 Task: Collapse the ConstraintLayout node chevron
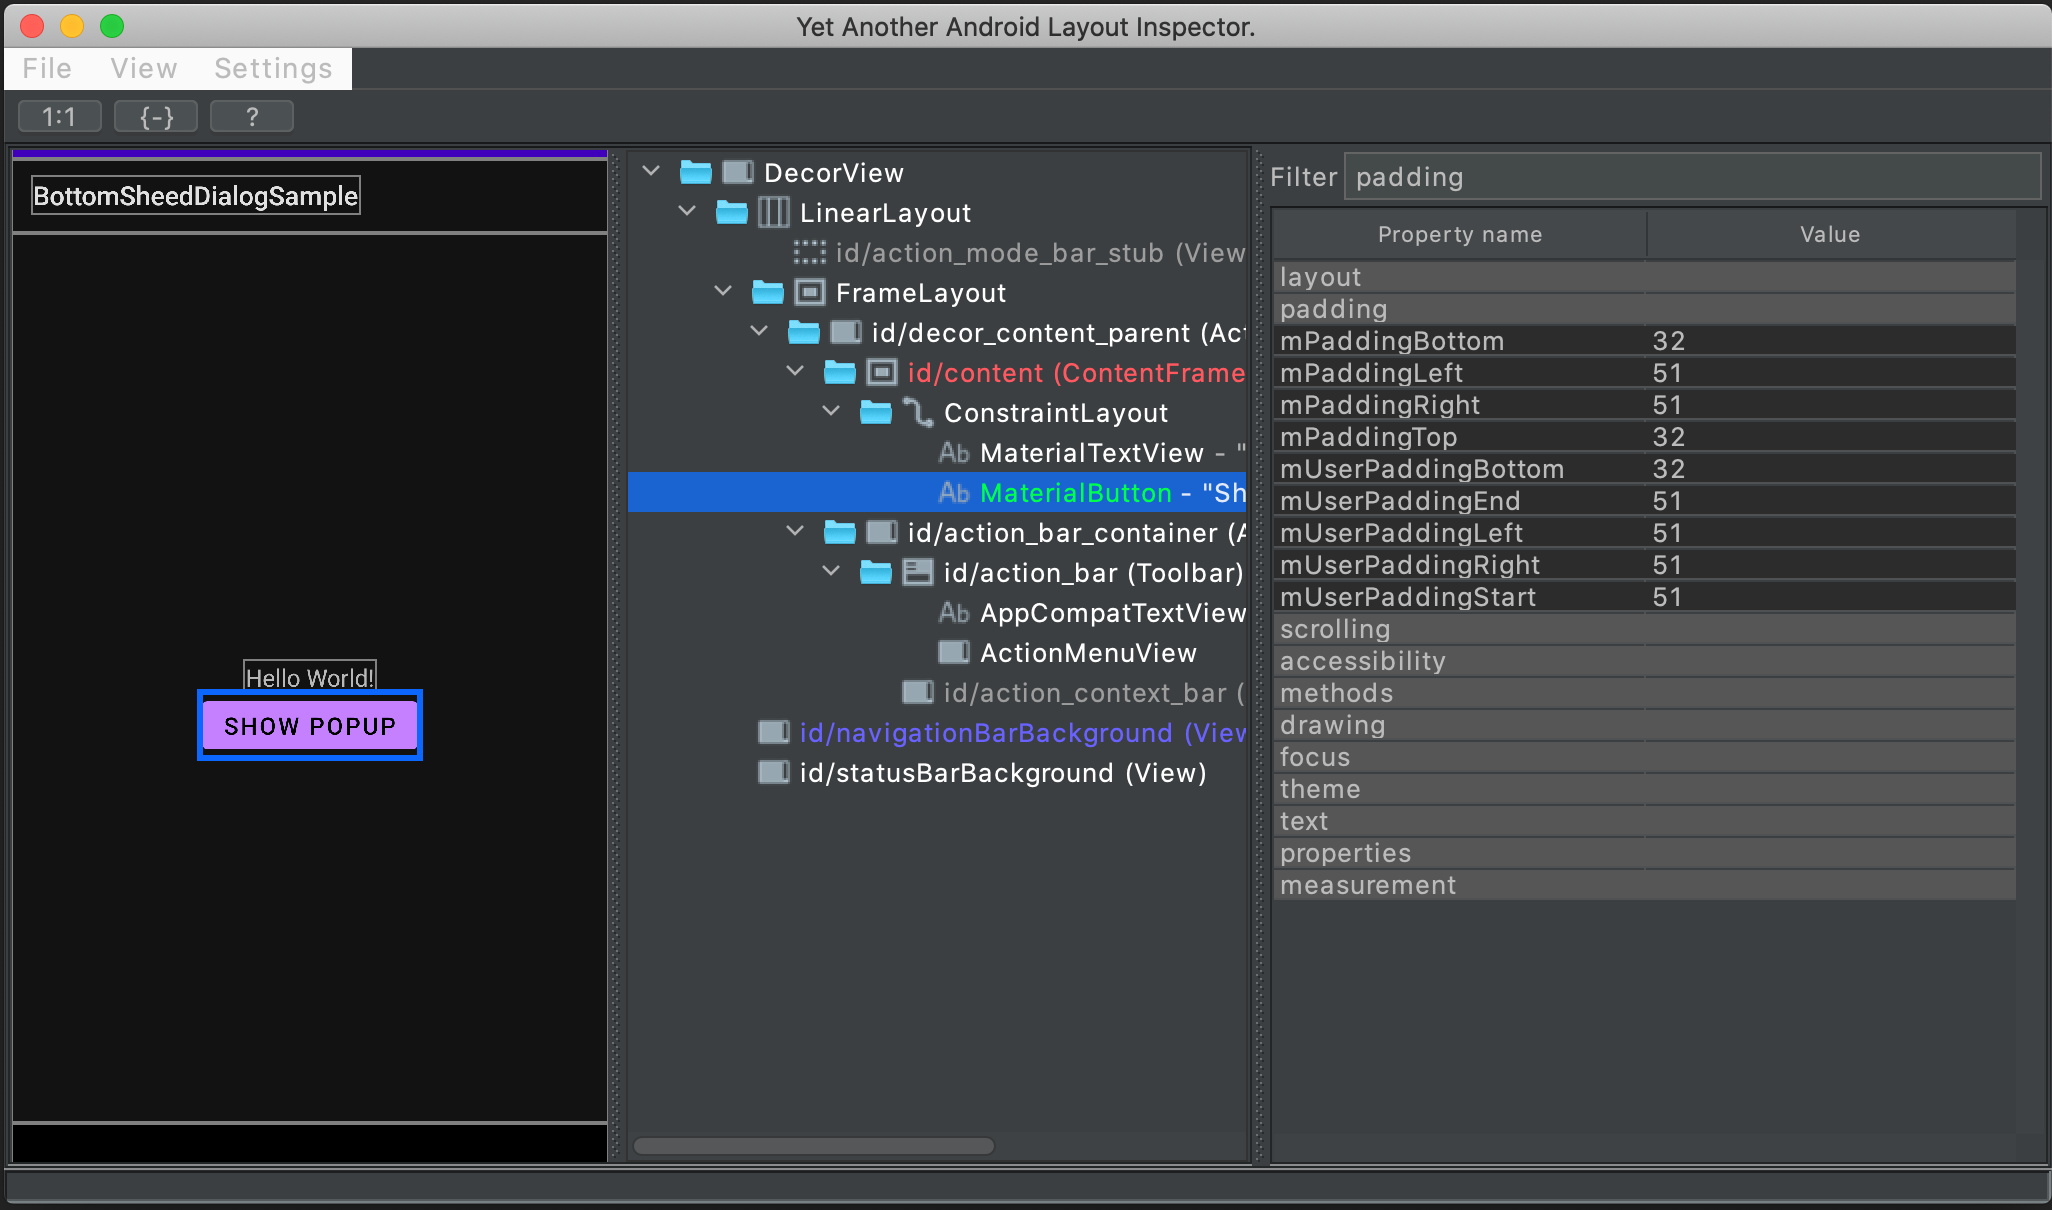(x=831, y=411)
